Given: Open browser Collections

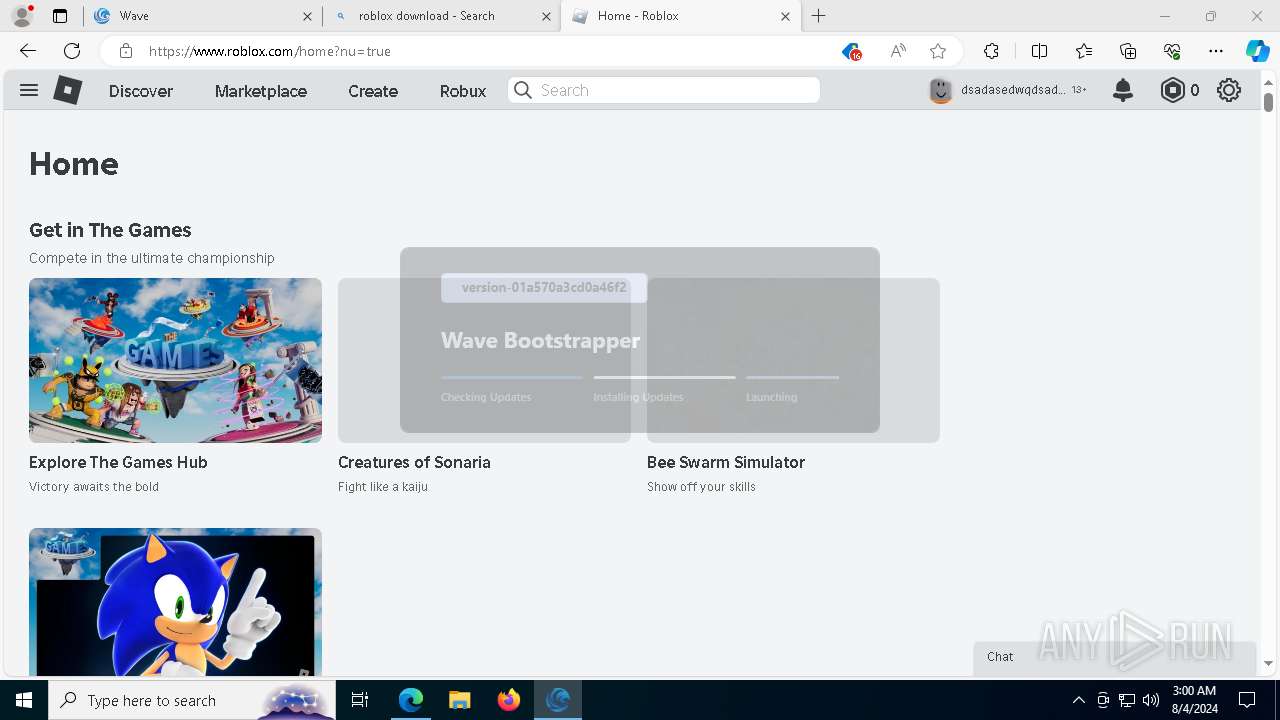Looking at the screenshot, I should click(1128, 51).
